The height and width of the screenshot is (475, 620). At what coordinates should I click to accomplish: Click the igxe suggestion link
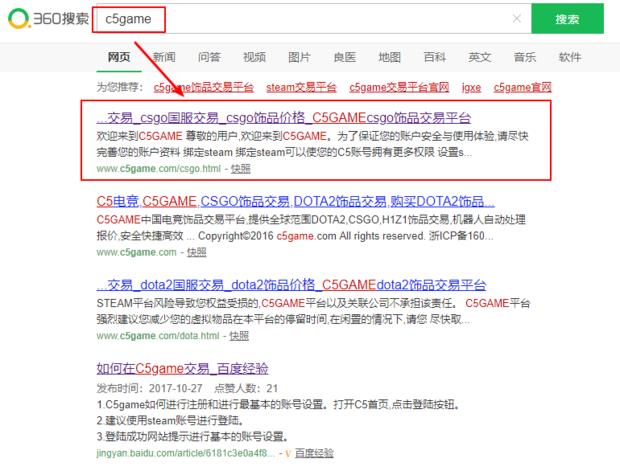(471, 87)
